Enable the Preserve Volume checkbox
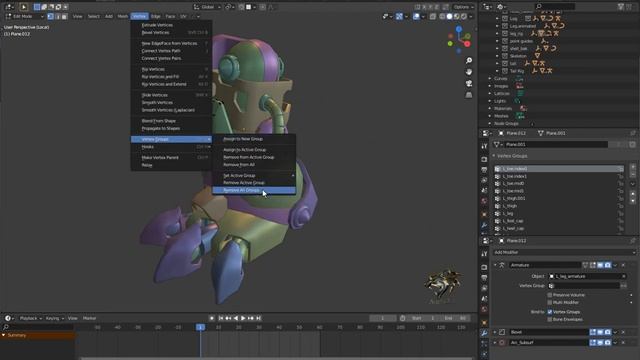Image resolution: width=640 pixels, height=360 pixels. coord(550,295)
